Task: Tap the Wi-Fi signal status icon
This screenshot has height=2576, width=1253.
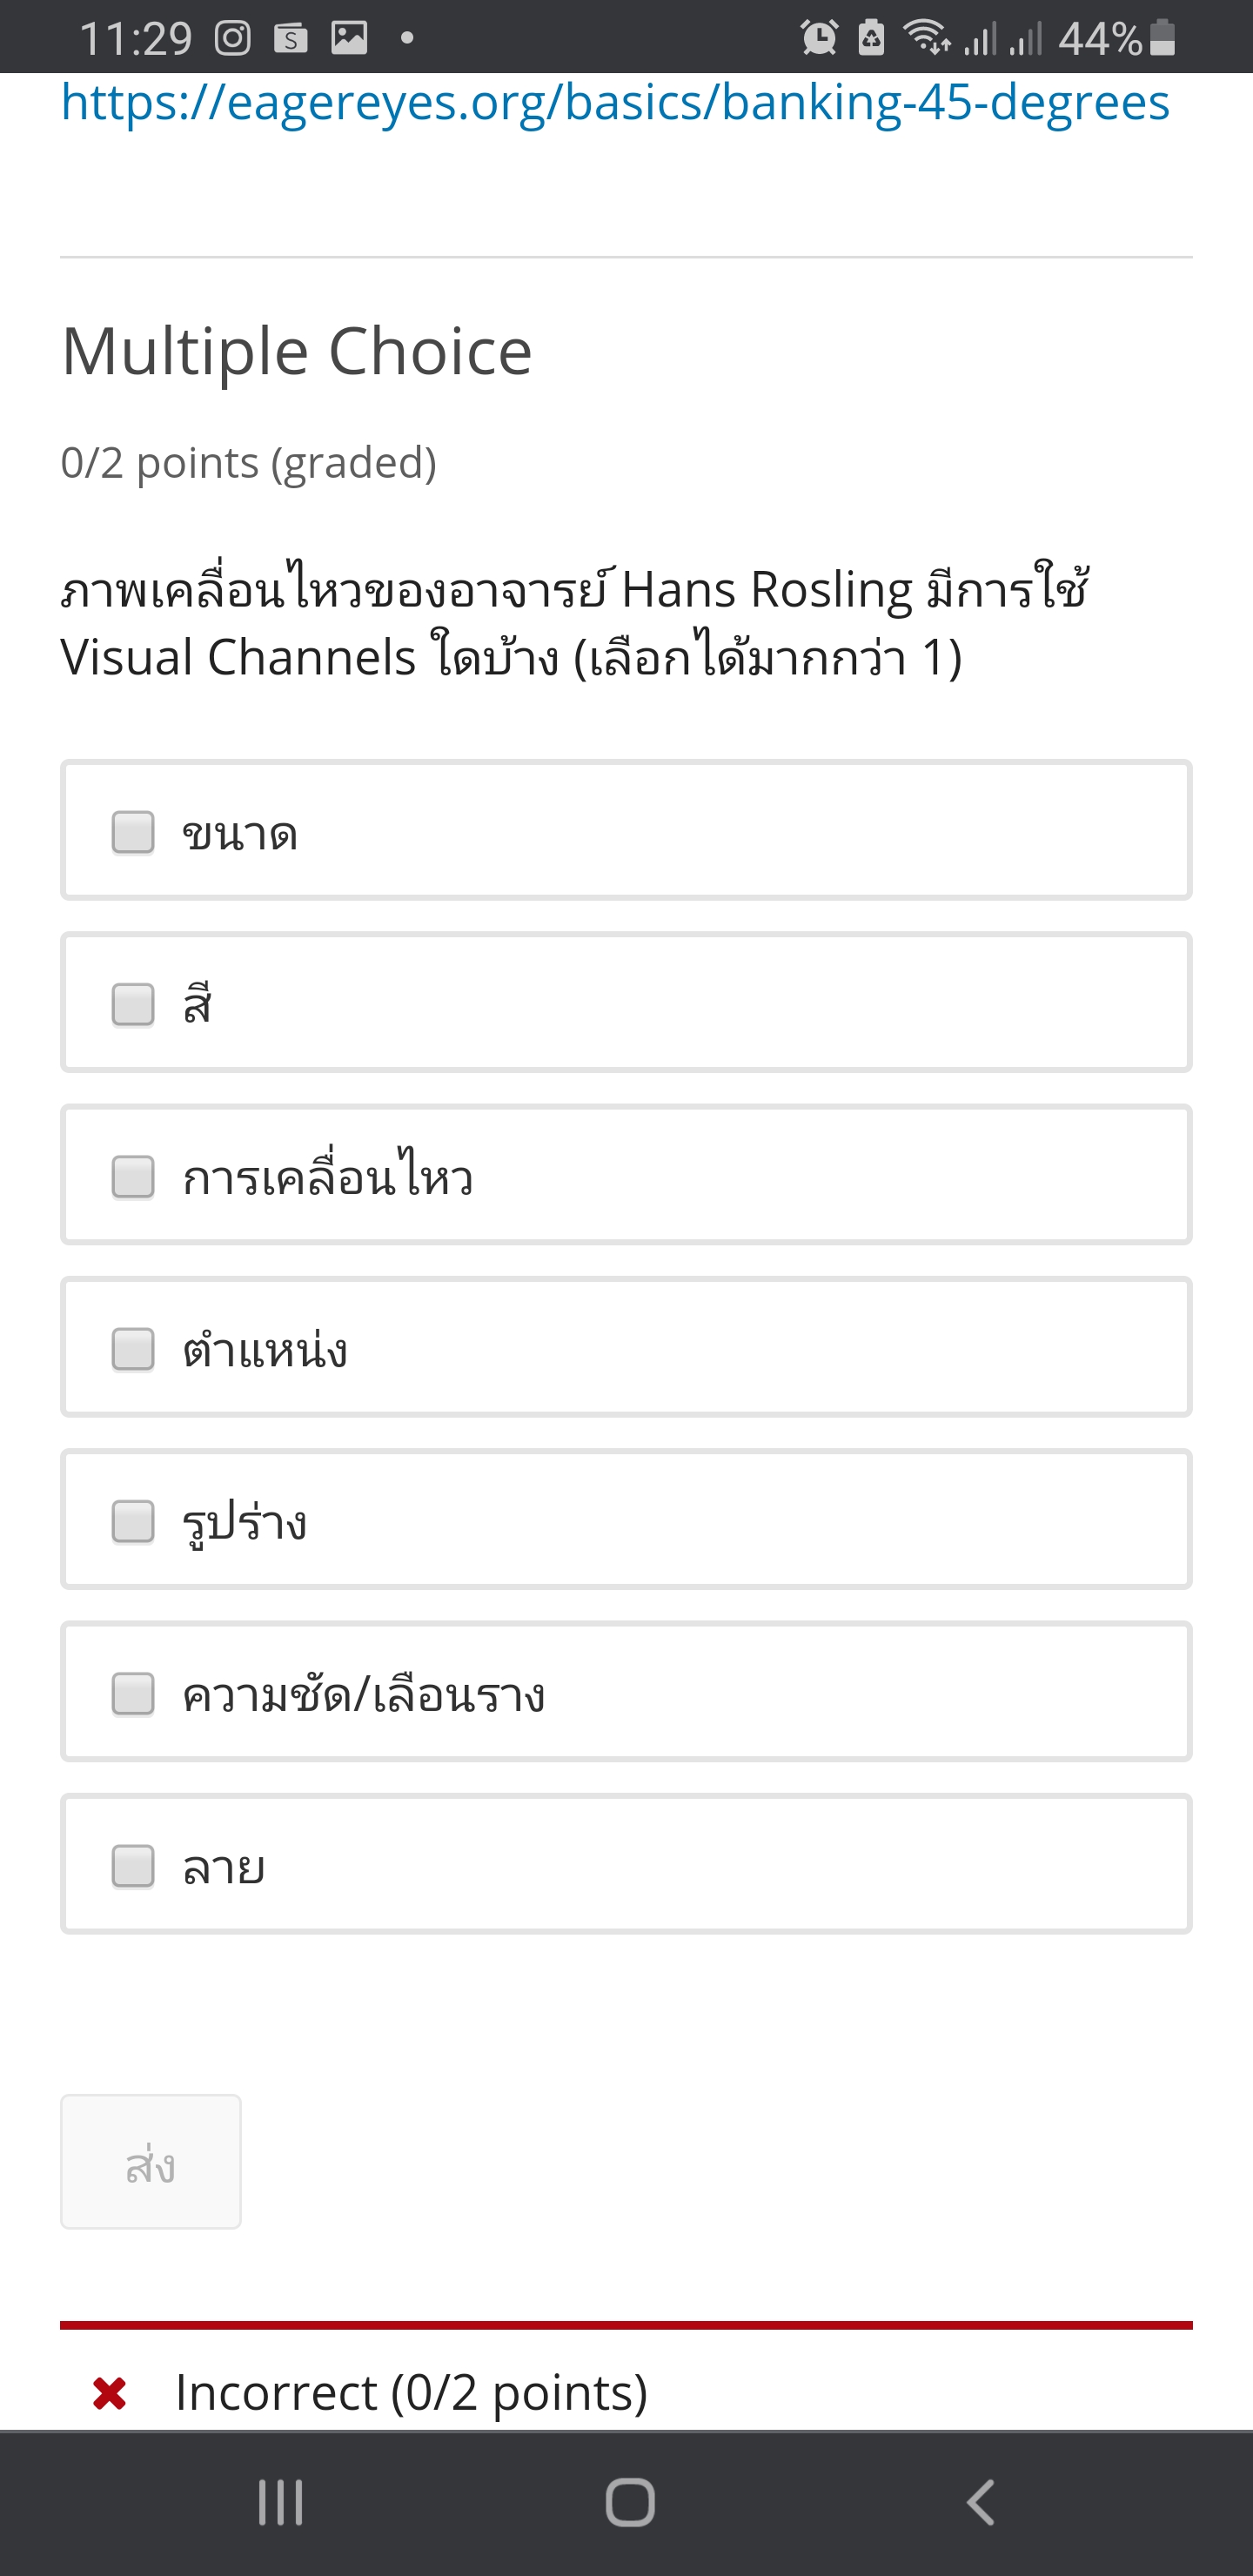Action: pos(926,38)
